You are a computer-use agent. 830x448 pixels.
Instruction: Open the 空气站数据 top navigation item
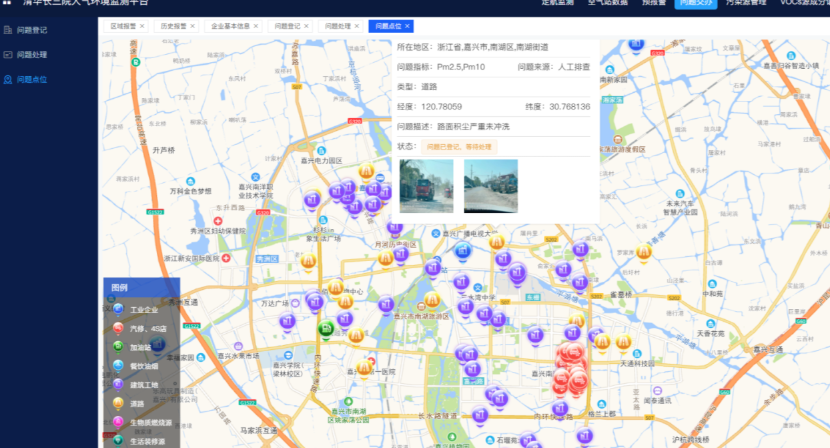click(x=608, y=3)
